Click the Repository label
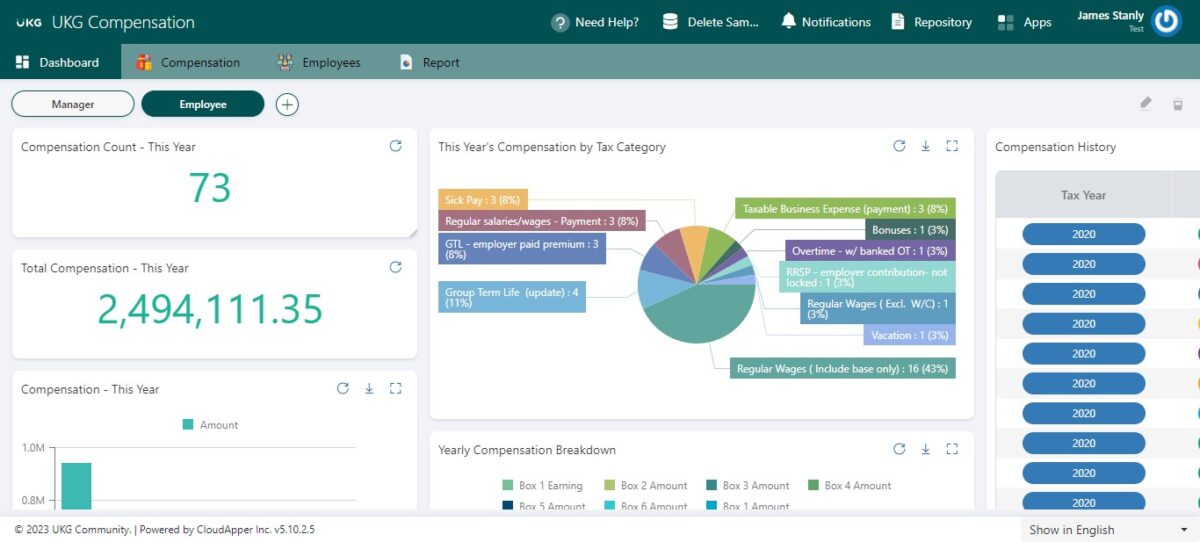The height and width of the screenshot is (542, 1200). pyautogui.click(x=943, y=22)
